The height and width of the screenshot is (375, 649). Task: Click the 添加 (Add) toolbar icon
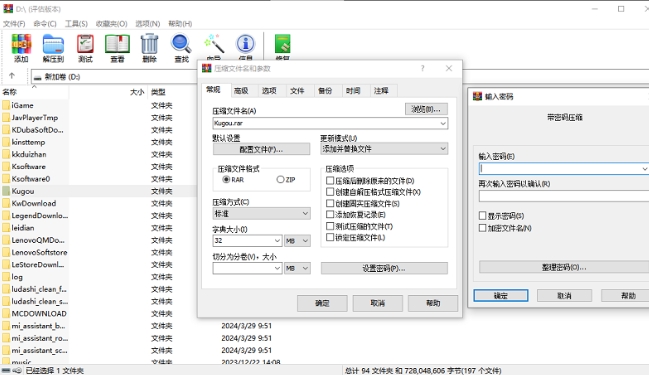(x=21, y=44)
